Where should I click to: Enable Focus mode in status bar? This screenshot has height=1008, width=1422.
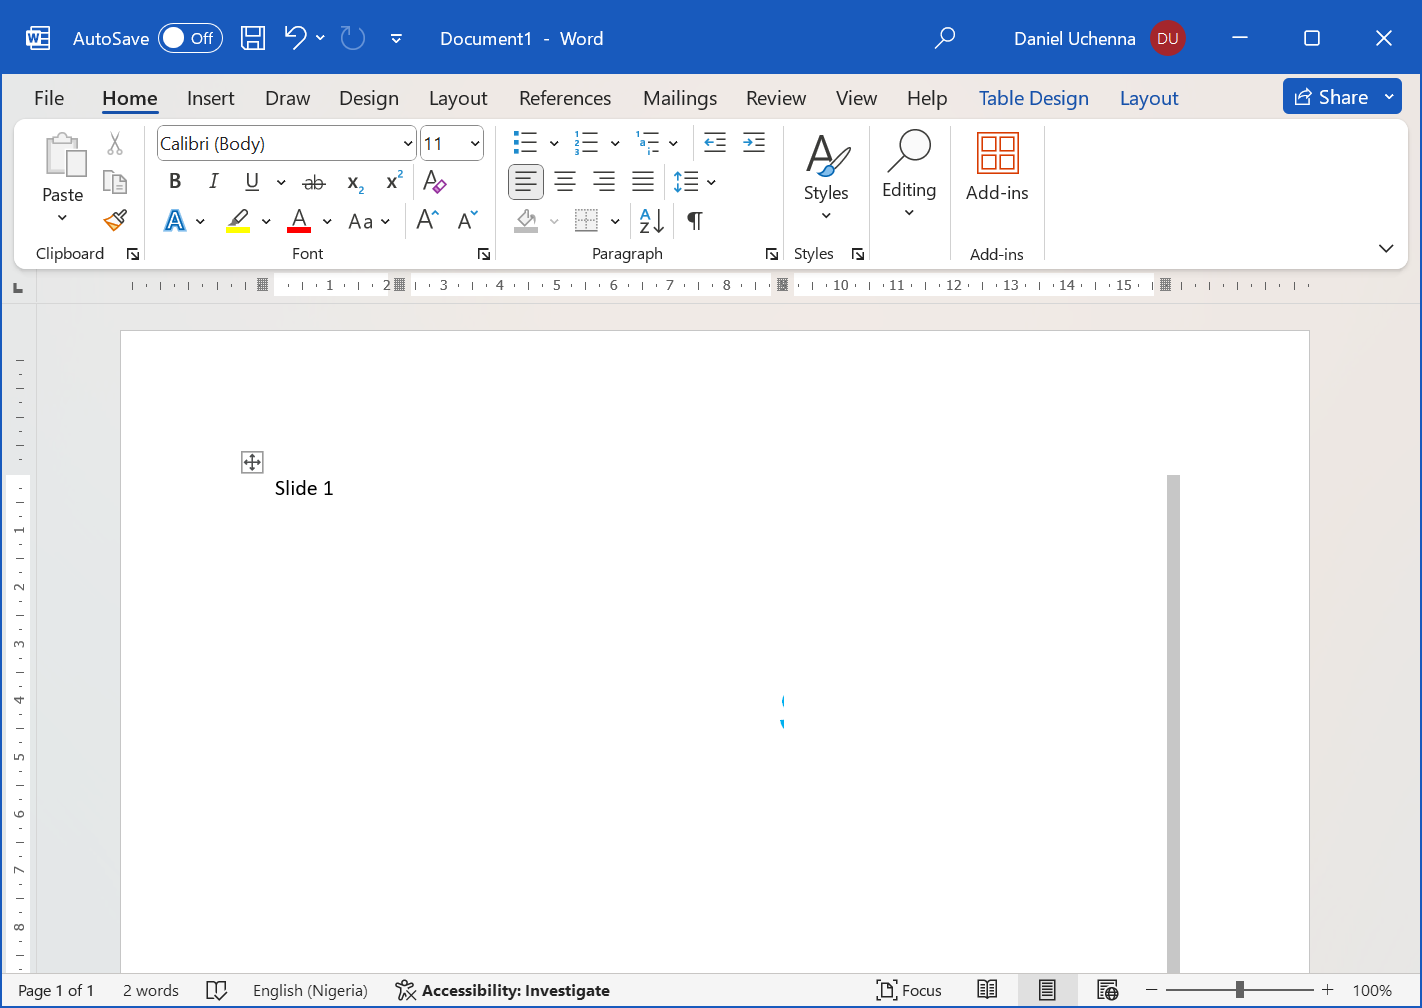point(908,990)
